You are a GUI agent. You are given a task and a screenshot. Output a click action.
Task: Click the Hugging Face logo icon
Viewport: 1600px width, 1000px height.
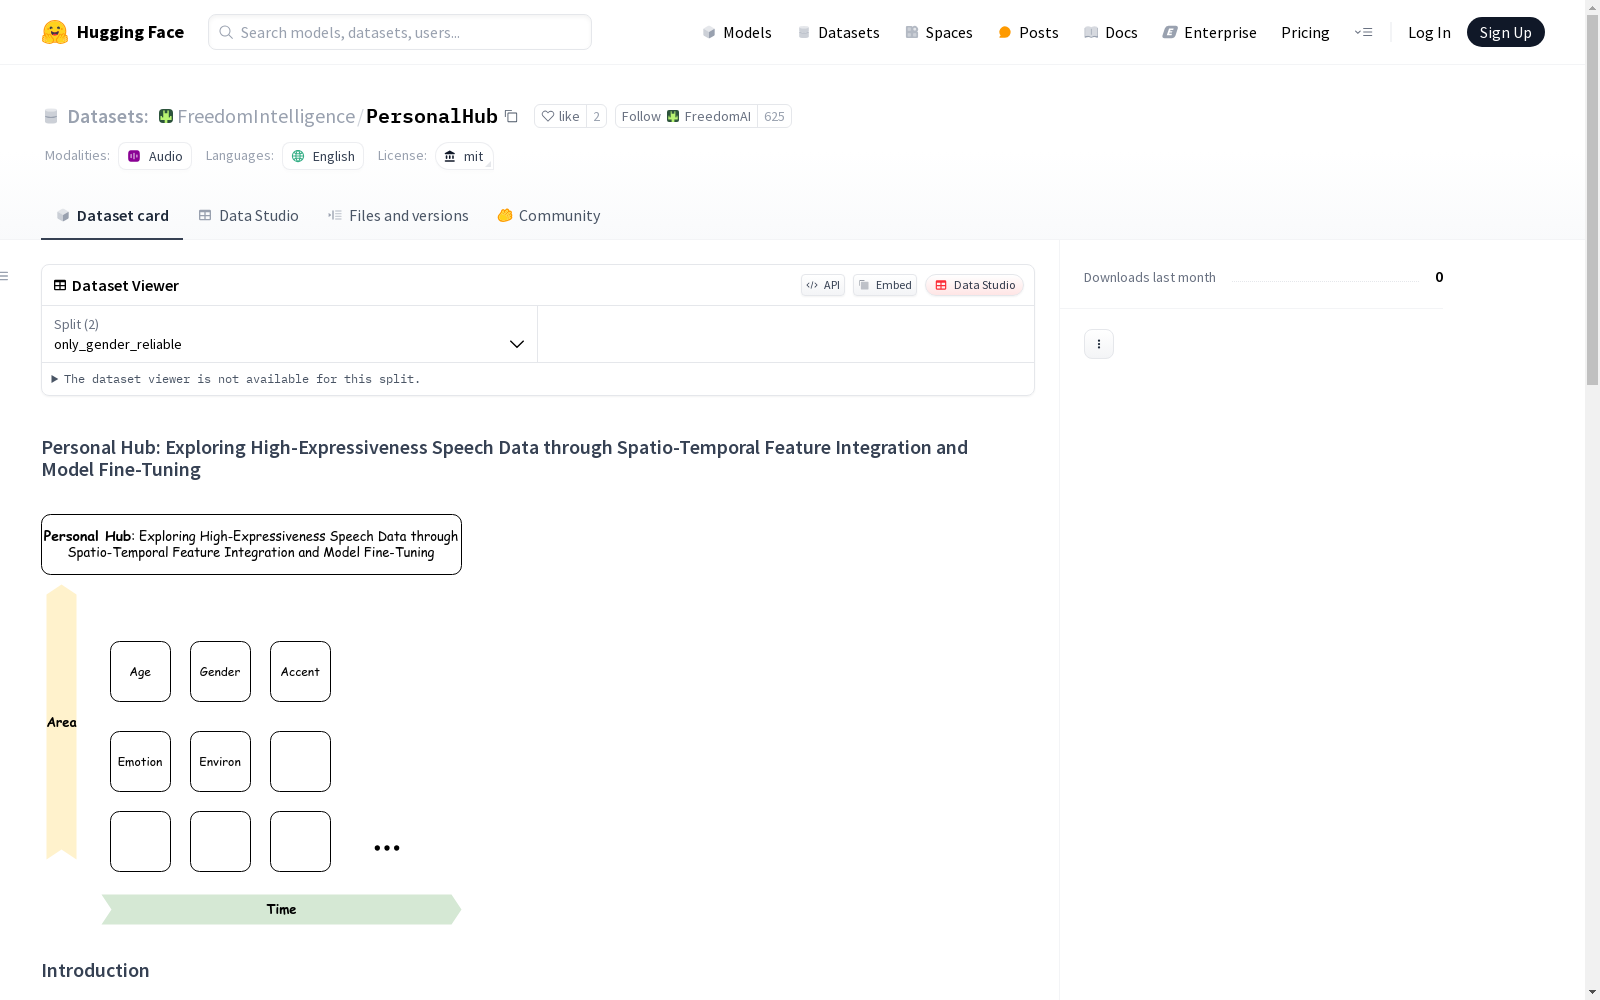(55, 32)
